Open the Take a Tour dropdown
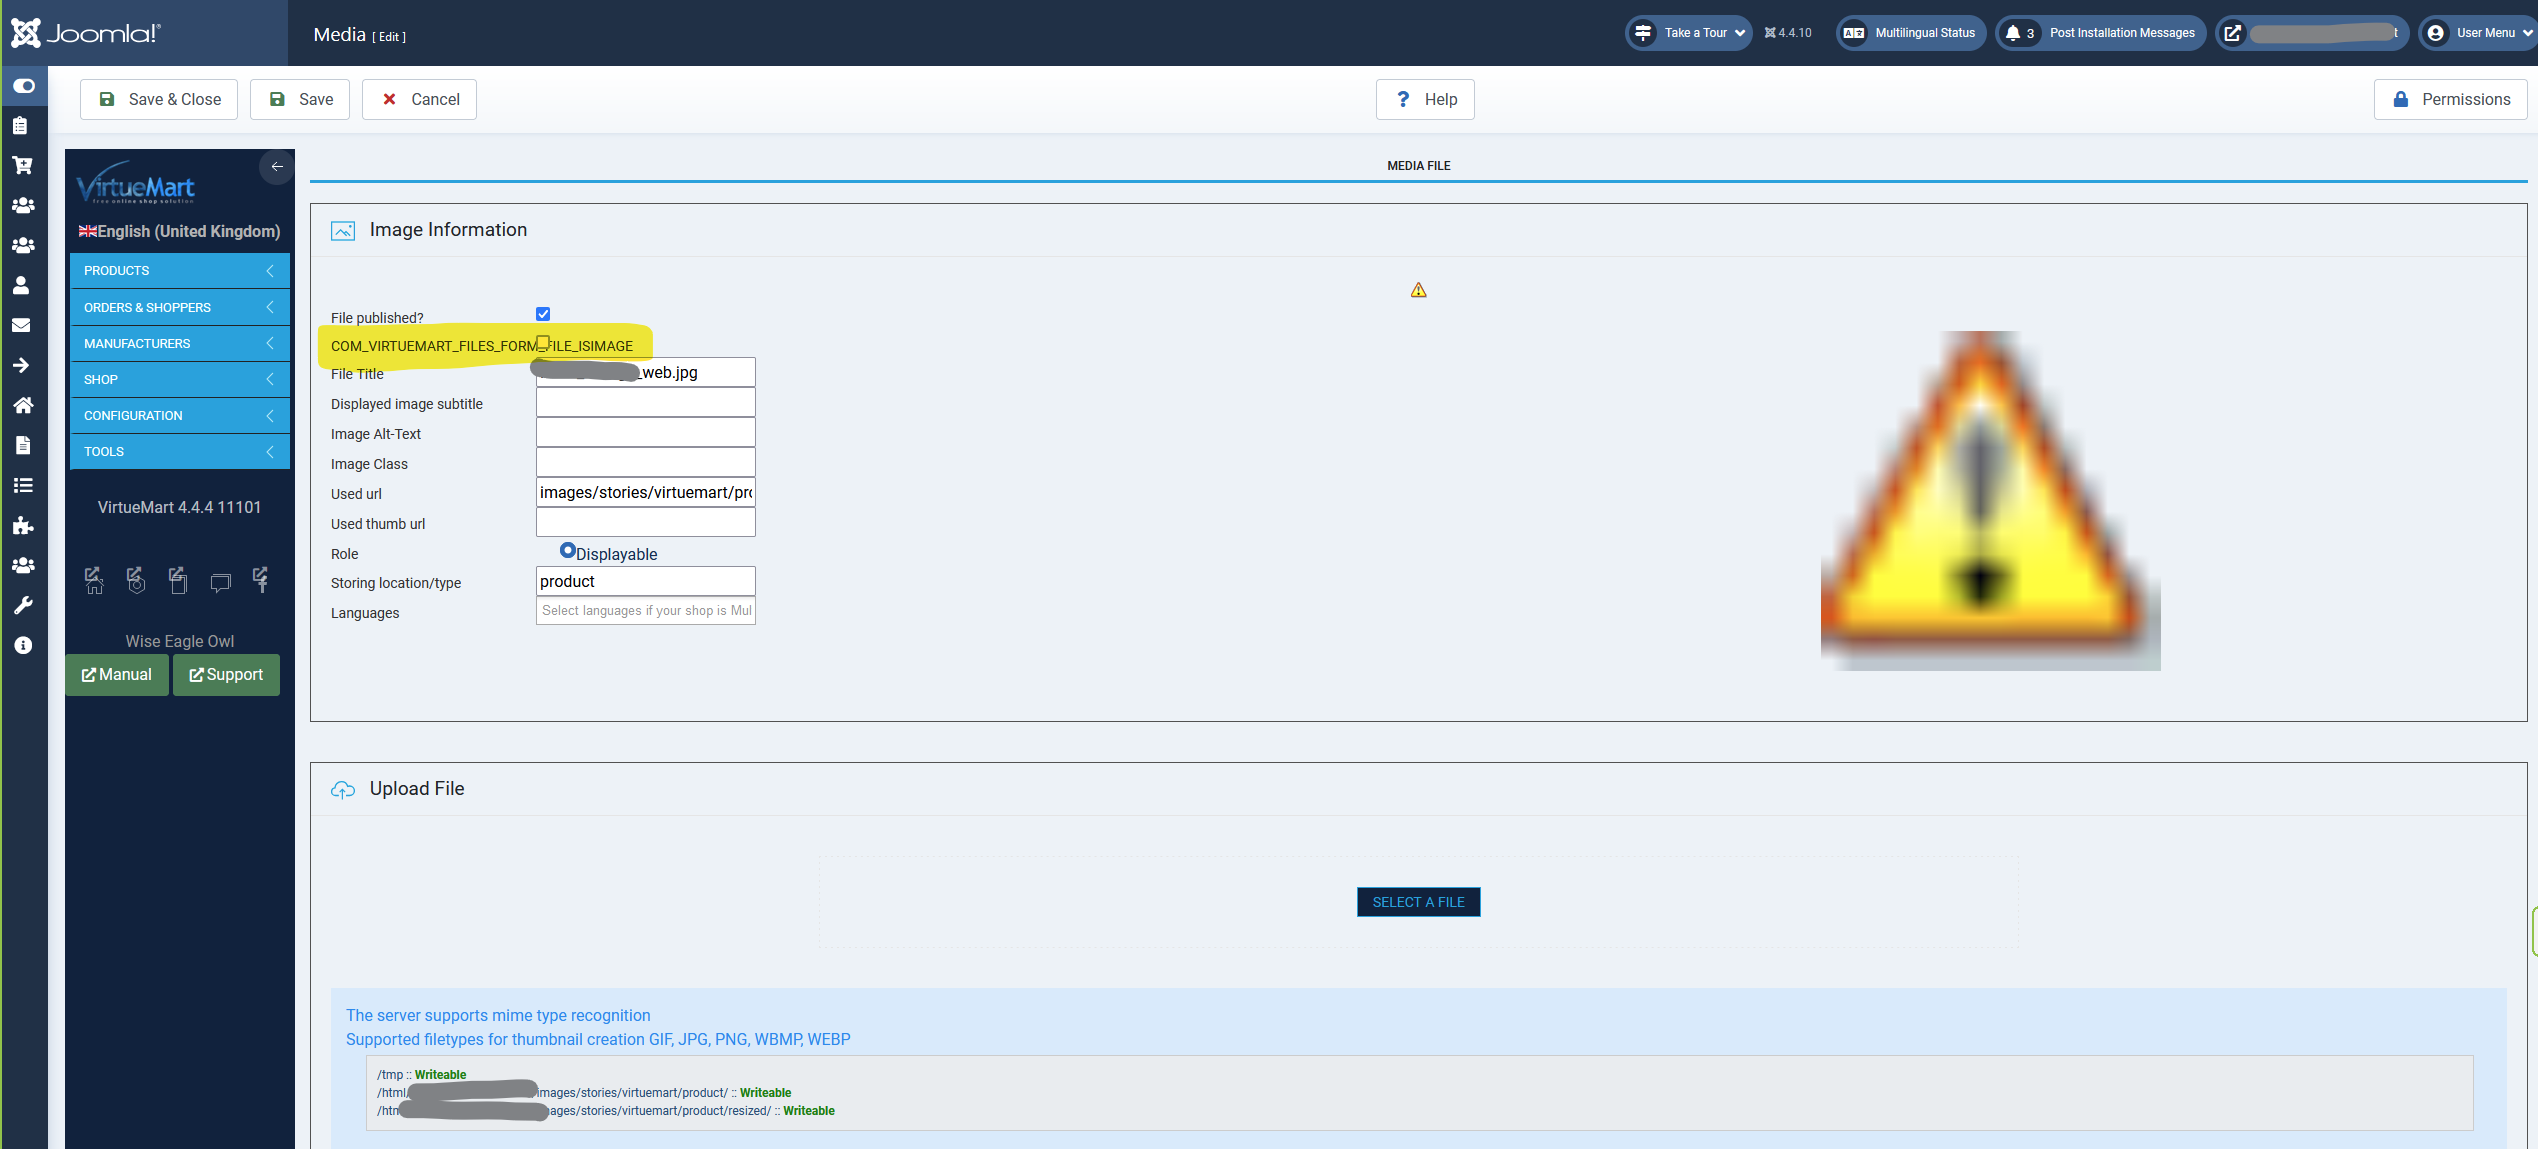This screenshot has width=2538, height=1149. [x=1694, y=33]
